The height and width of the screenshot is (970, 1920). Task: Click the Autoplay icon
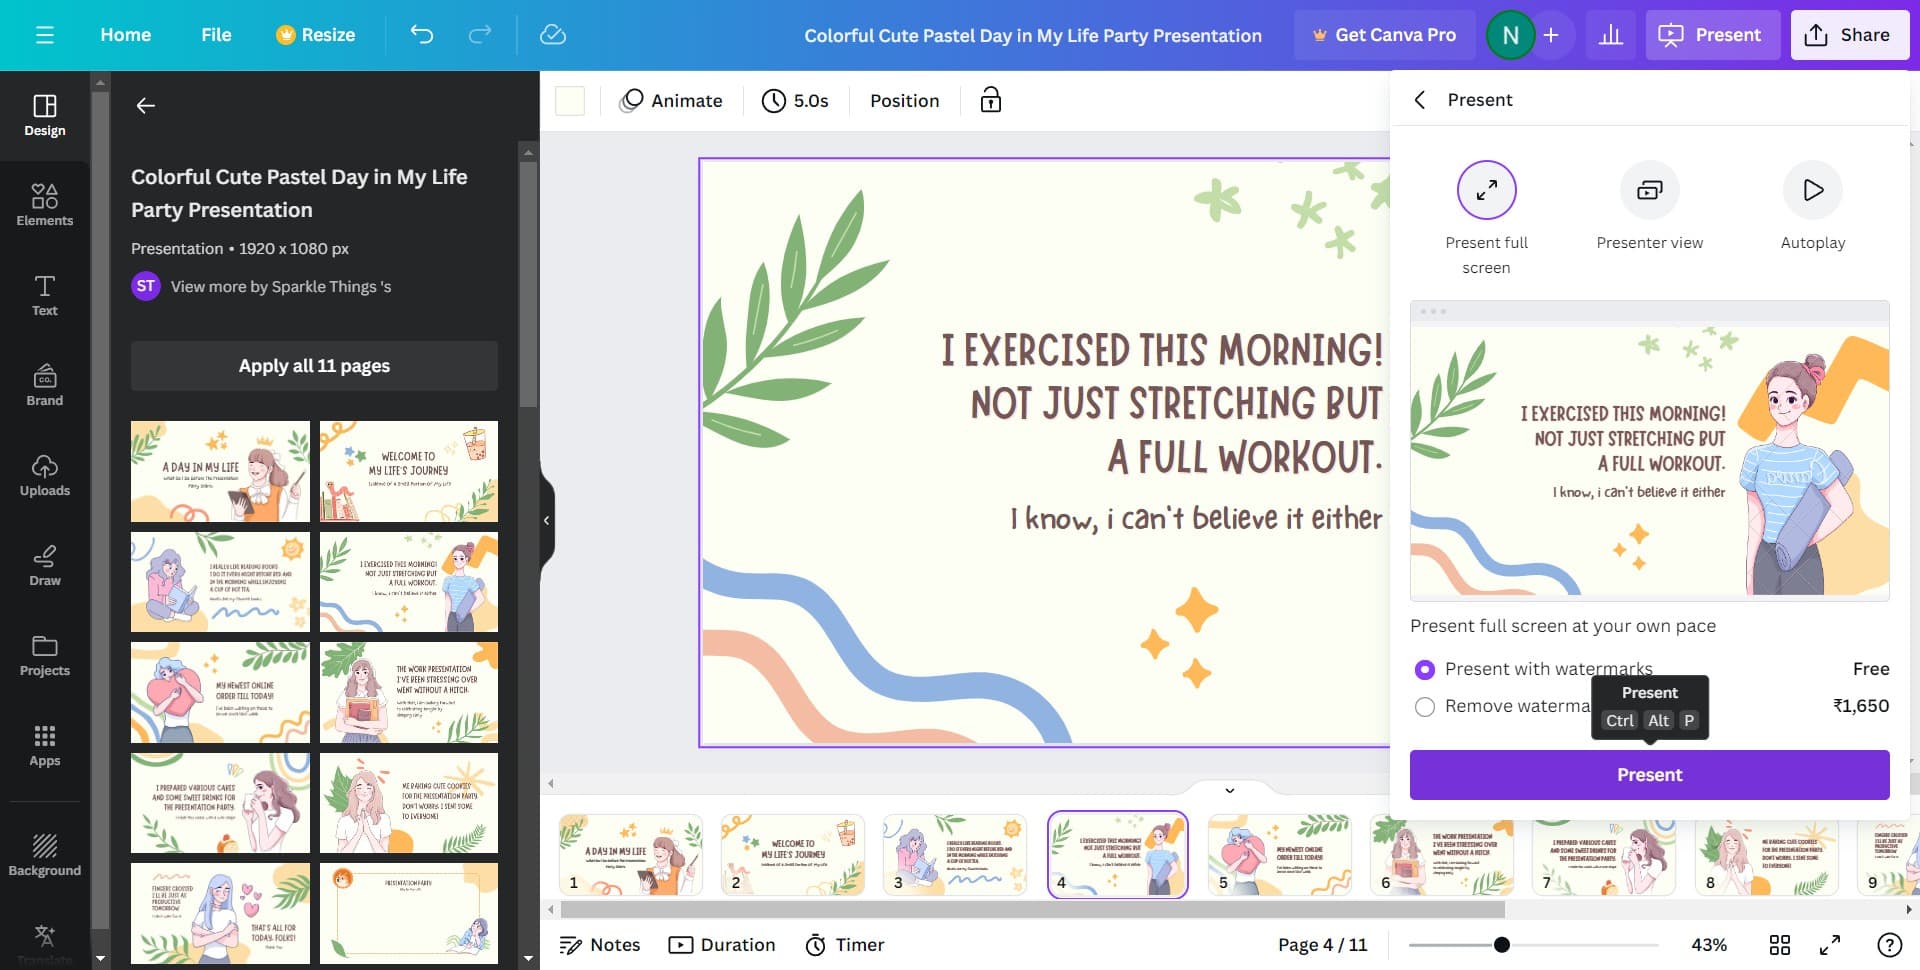tap(1812, 190)
